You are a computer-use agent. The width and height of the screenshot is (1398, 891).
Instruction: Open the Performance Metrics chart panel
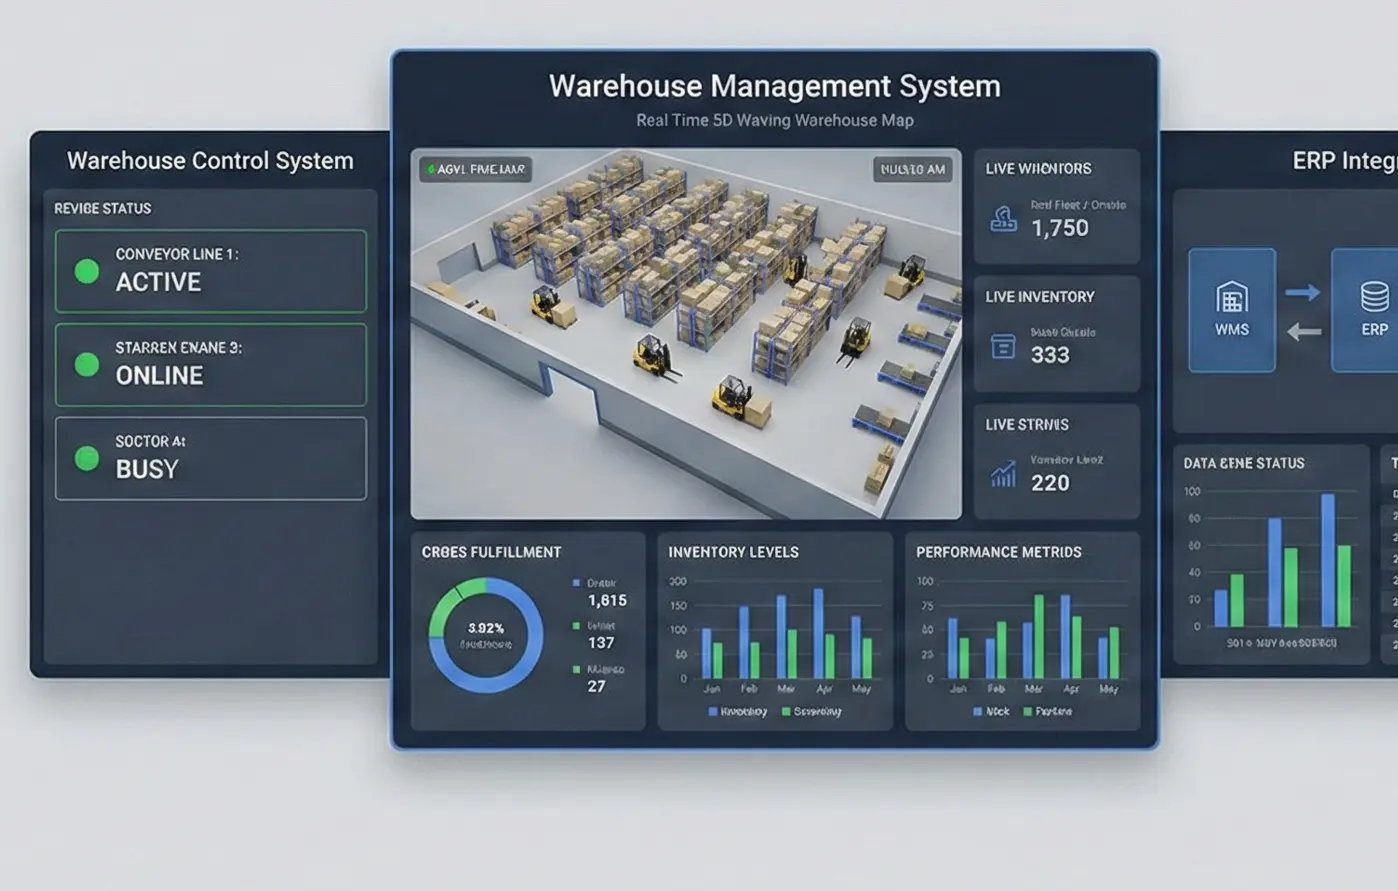(x=1022, y=630)
